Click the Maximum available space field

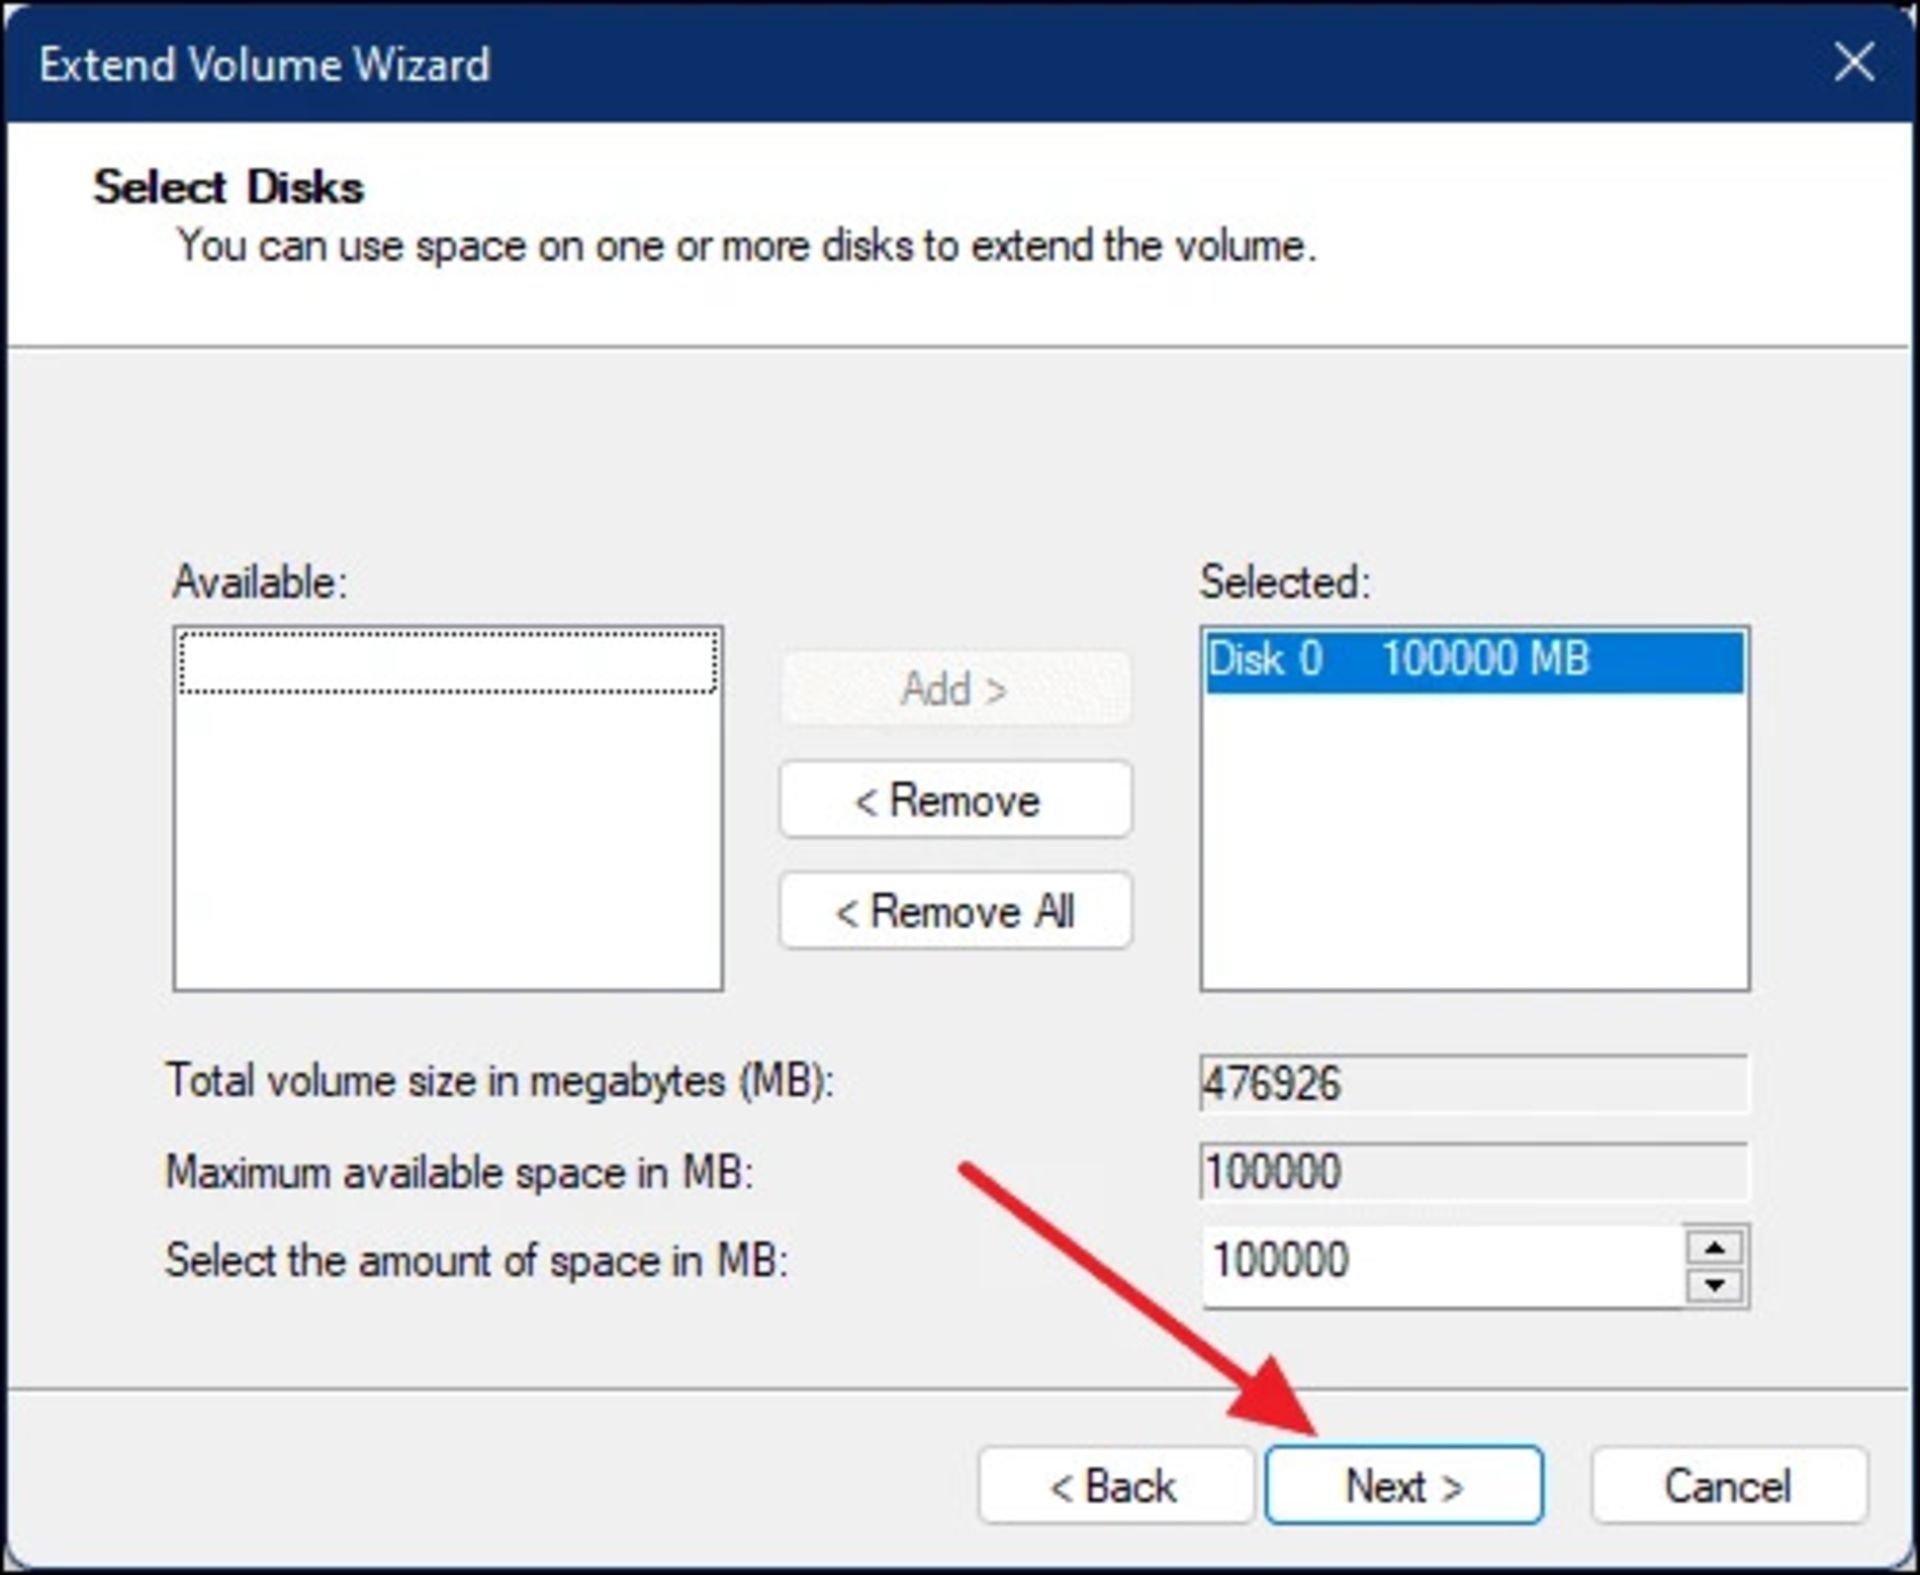coord(1473,1172)
